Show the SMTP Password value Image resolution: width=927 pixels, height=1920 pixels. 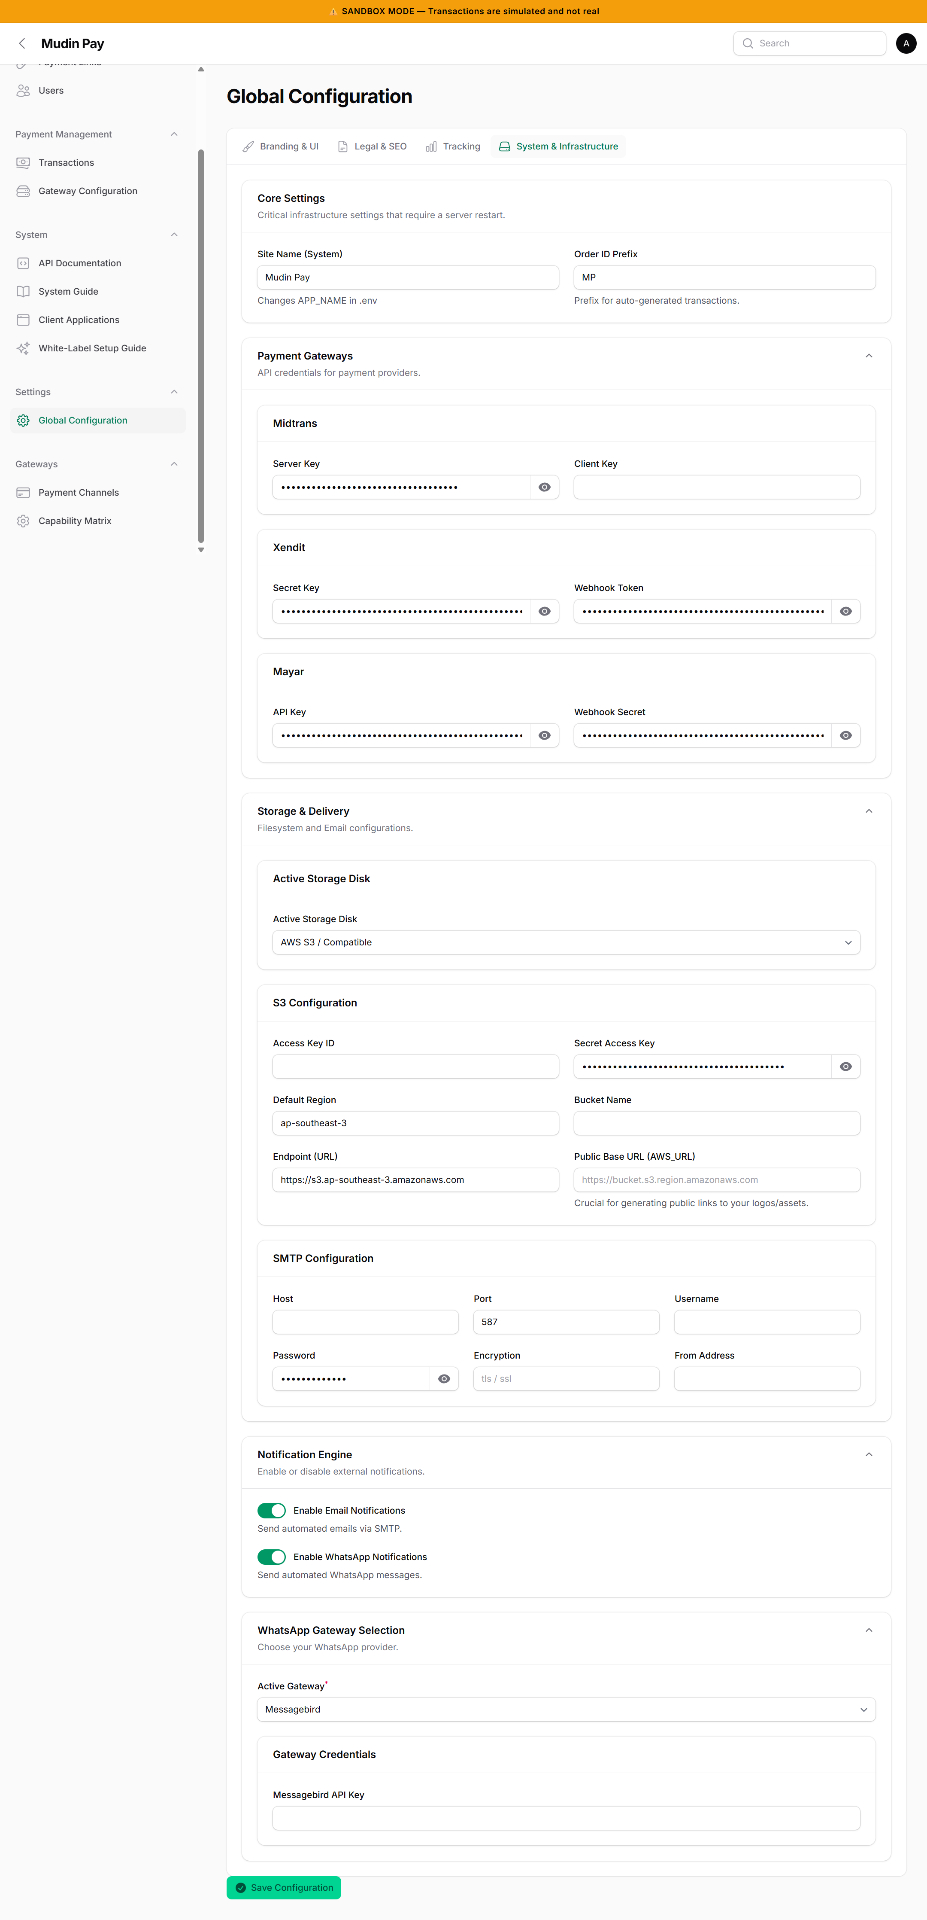click(x=444, y=1379)
